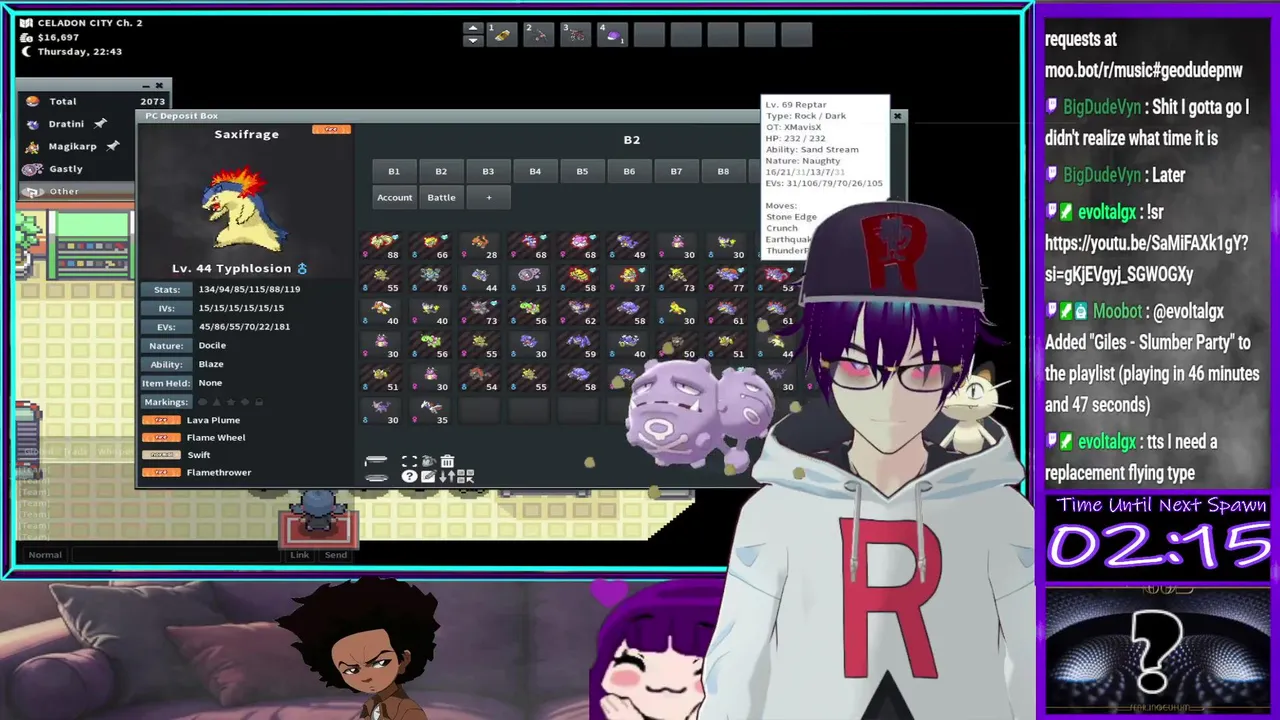This screenshot has width=1280, height=720.
Task: Open the Normal chat channel selector
Action: (45, 554)
